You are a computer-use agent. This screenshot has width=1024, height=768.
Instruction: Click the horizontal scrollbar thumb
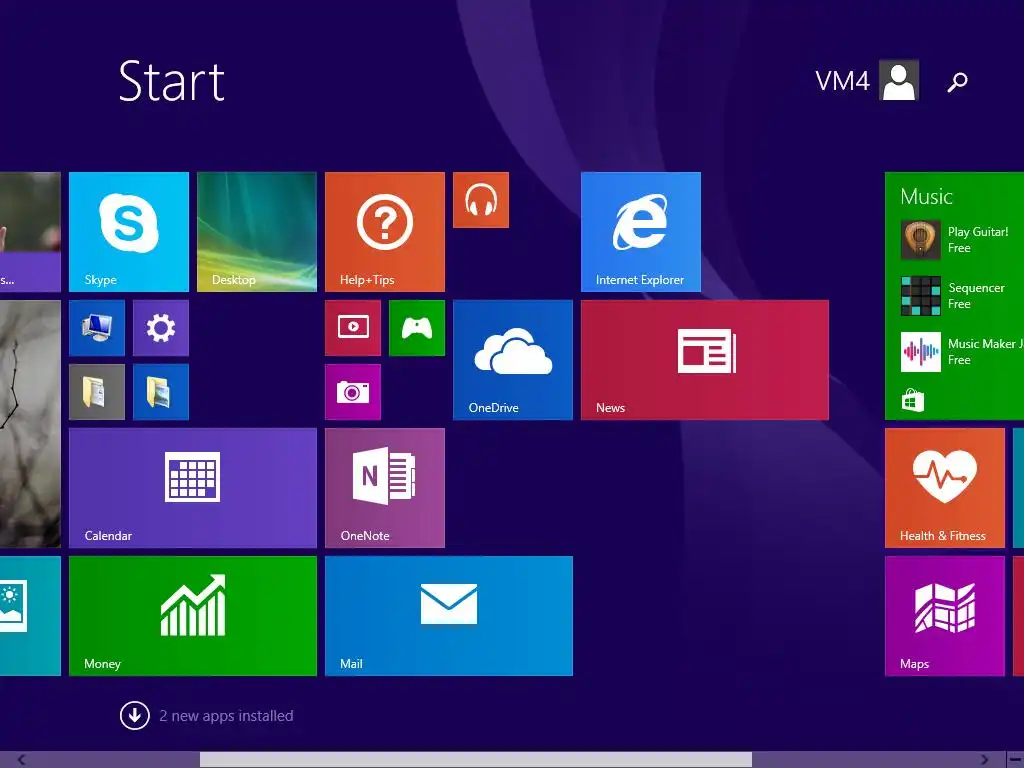475,760
